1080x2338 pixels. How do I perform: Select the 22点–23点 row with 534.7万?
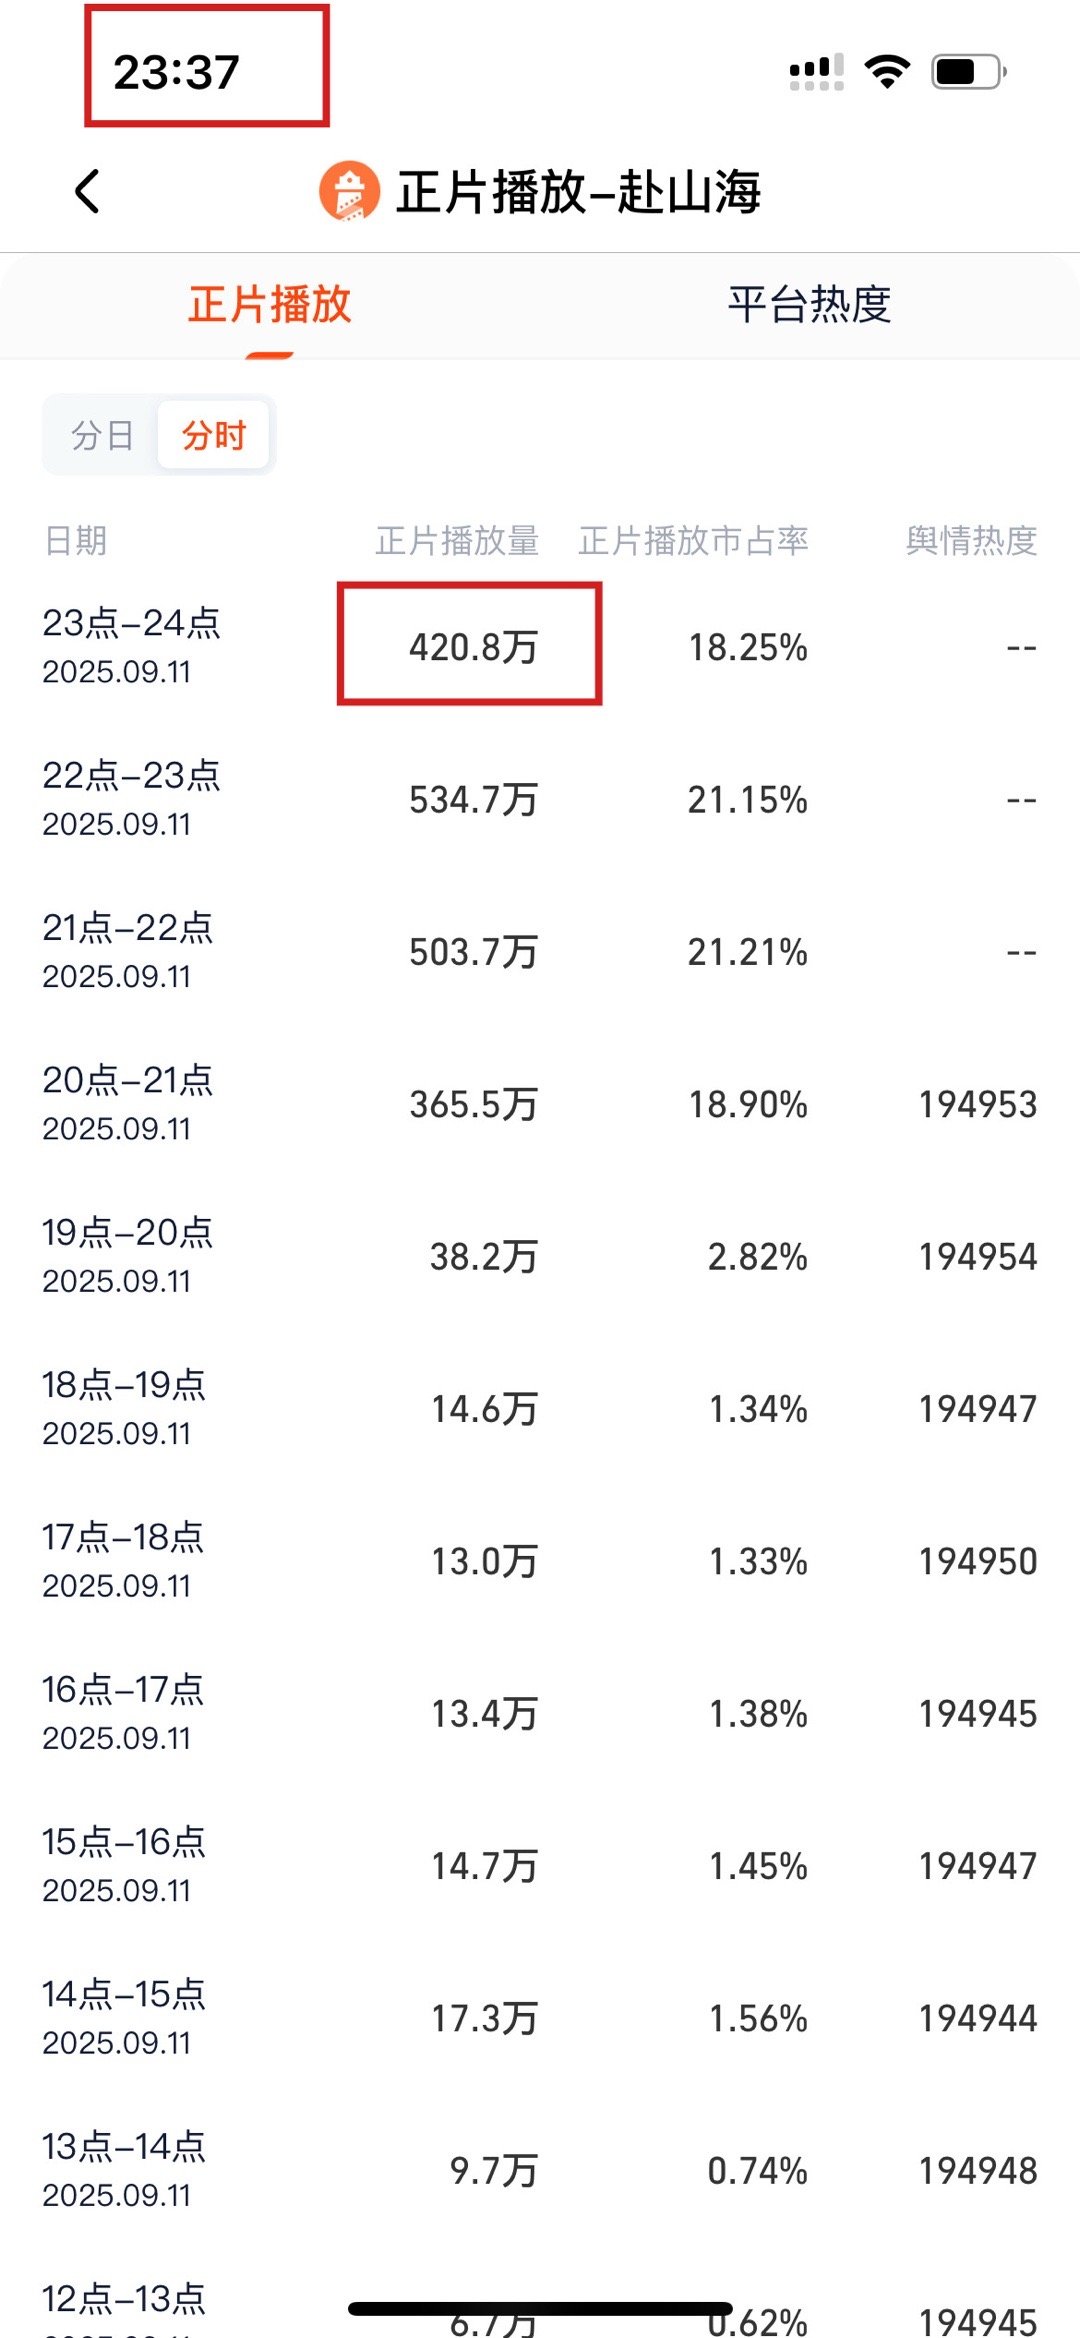tap(540, 799)
